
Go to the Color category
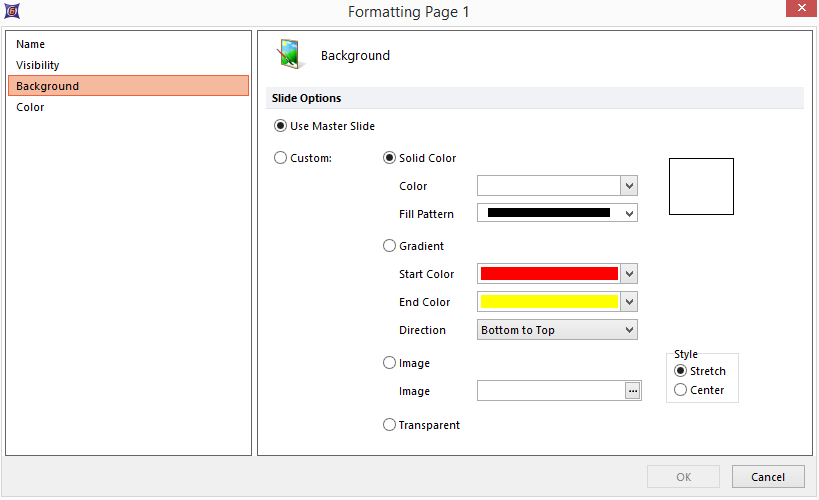coord(30,107)
